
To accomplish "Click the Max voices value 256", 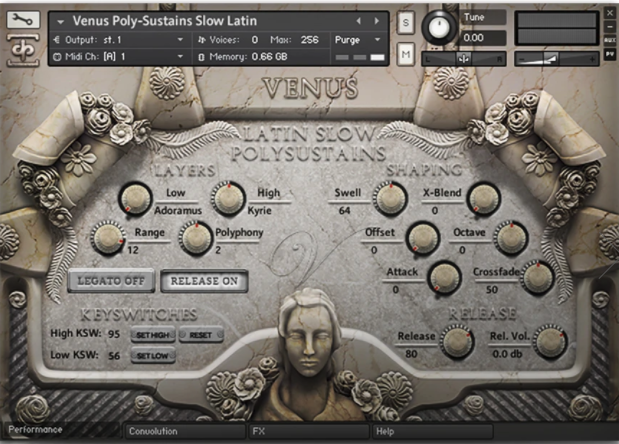I will (x=310, y=40).
